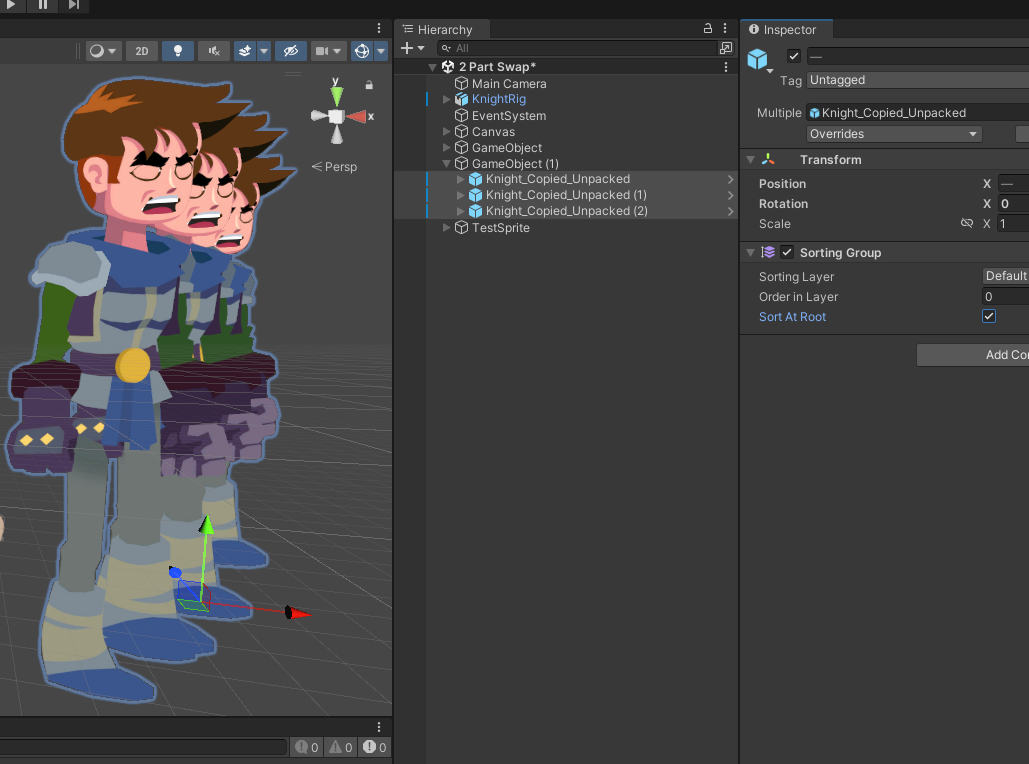Screen dimensions: 1029x764
Task: Click Rotation X value field
Action: [x=1013, y=203]
